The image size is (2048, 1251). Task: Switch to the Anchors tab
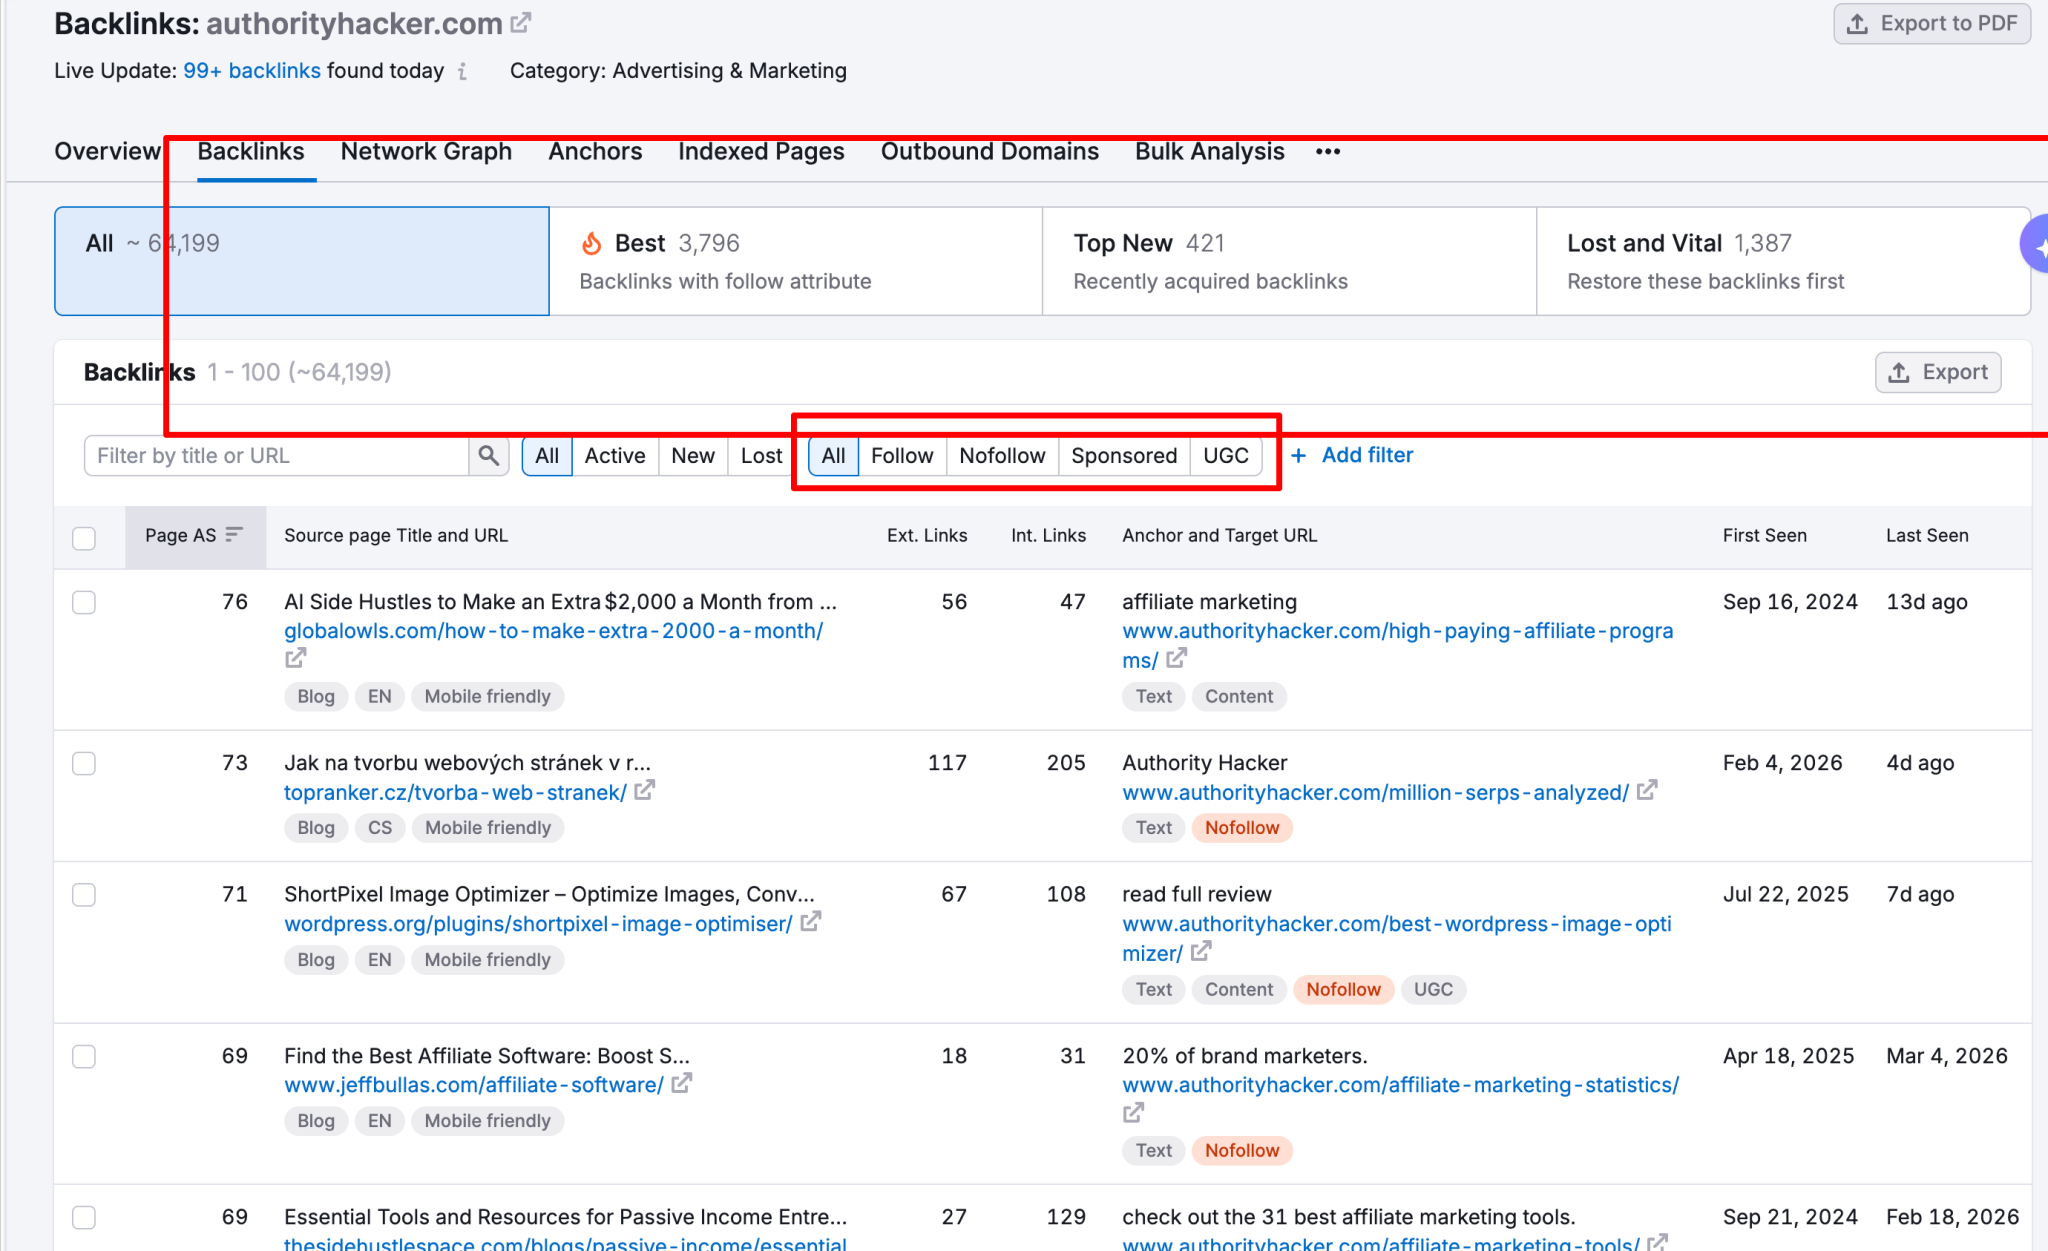coord(595,151)
